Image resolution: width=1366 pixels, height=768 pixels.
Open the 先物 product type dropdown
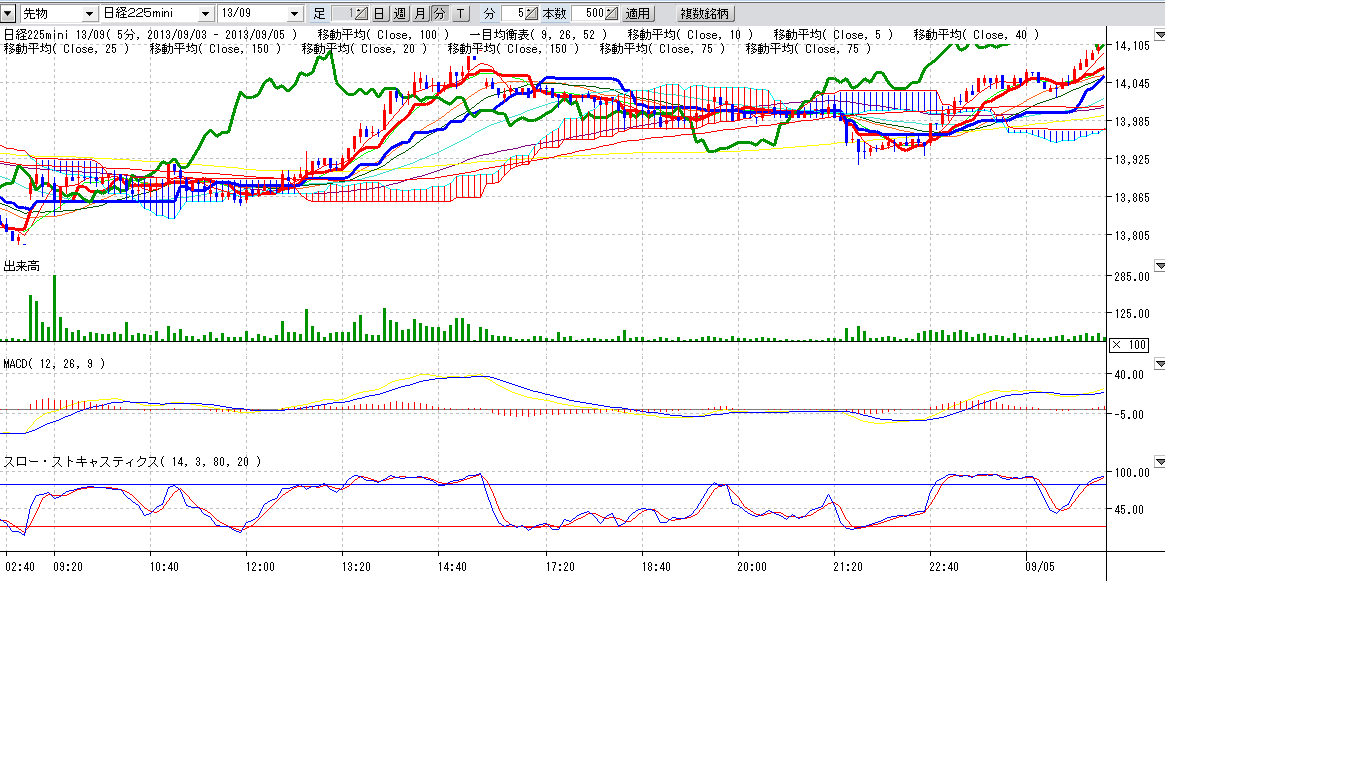[x=90, y=14]
